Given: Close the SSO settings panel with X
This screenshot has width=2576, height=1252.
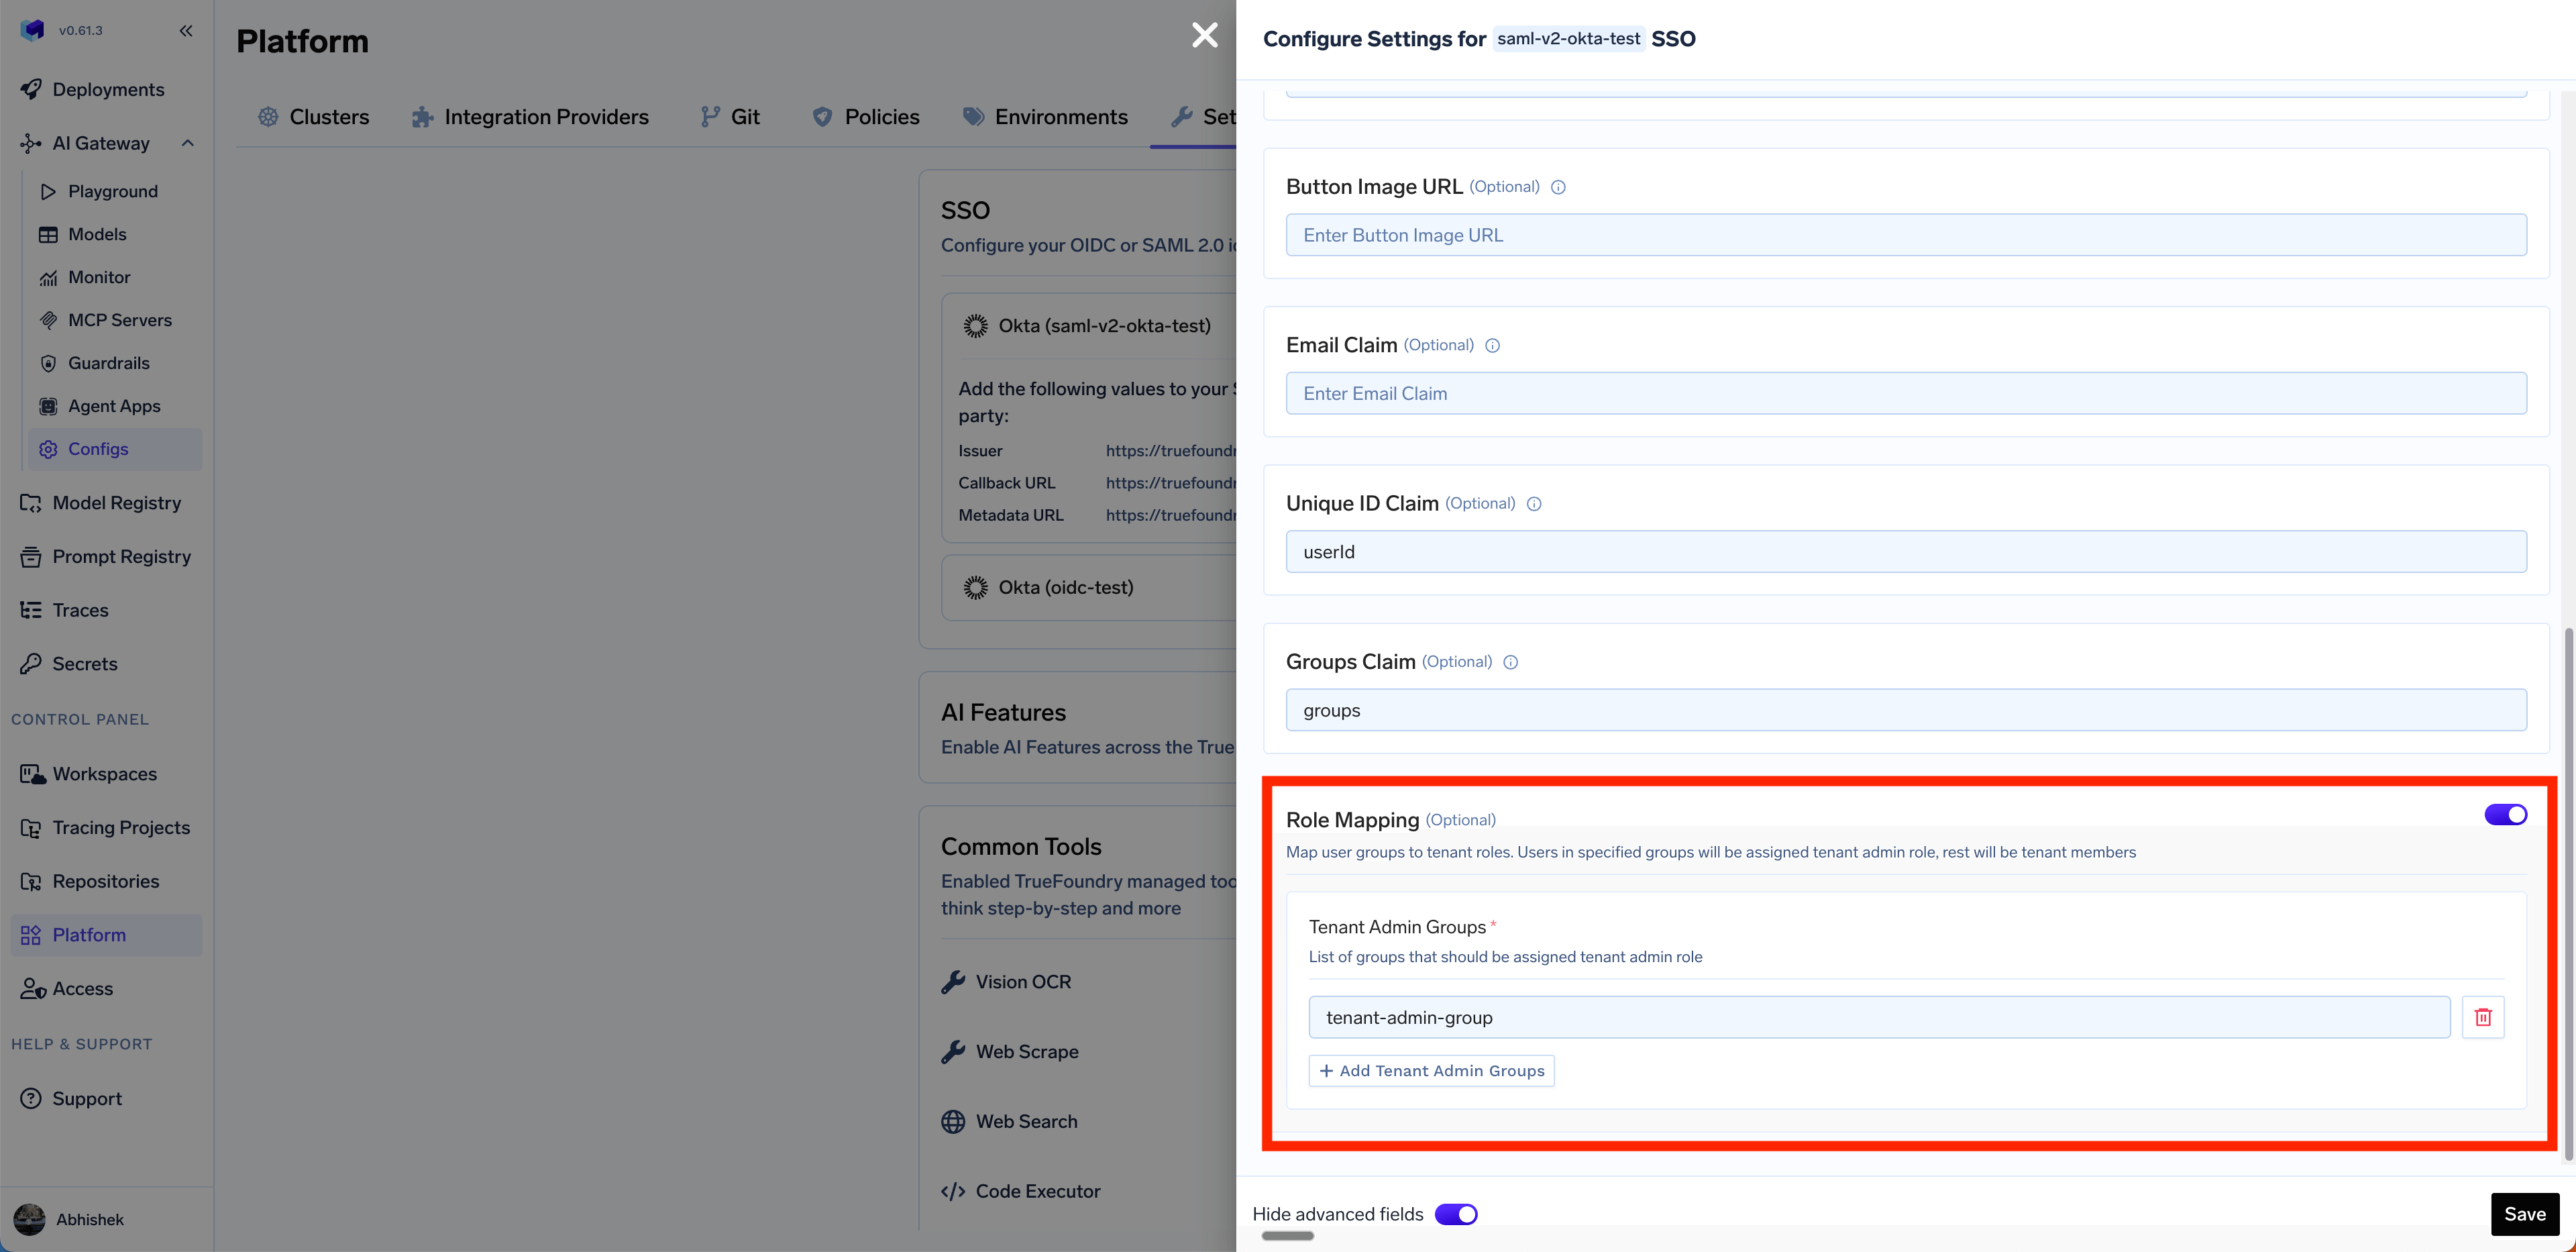Looking at the screenshot, I should [x=1204, y=35].
